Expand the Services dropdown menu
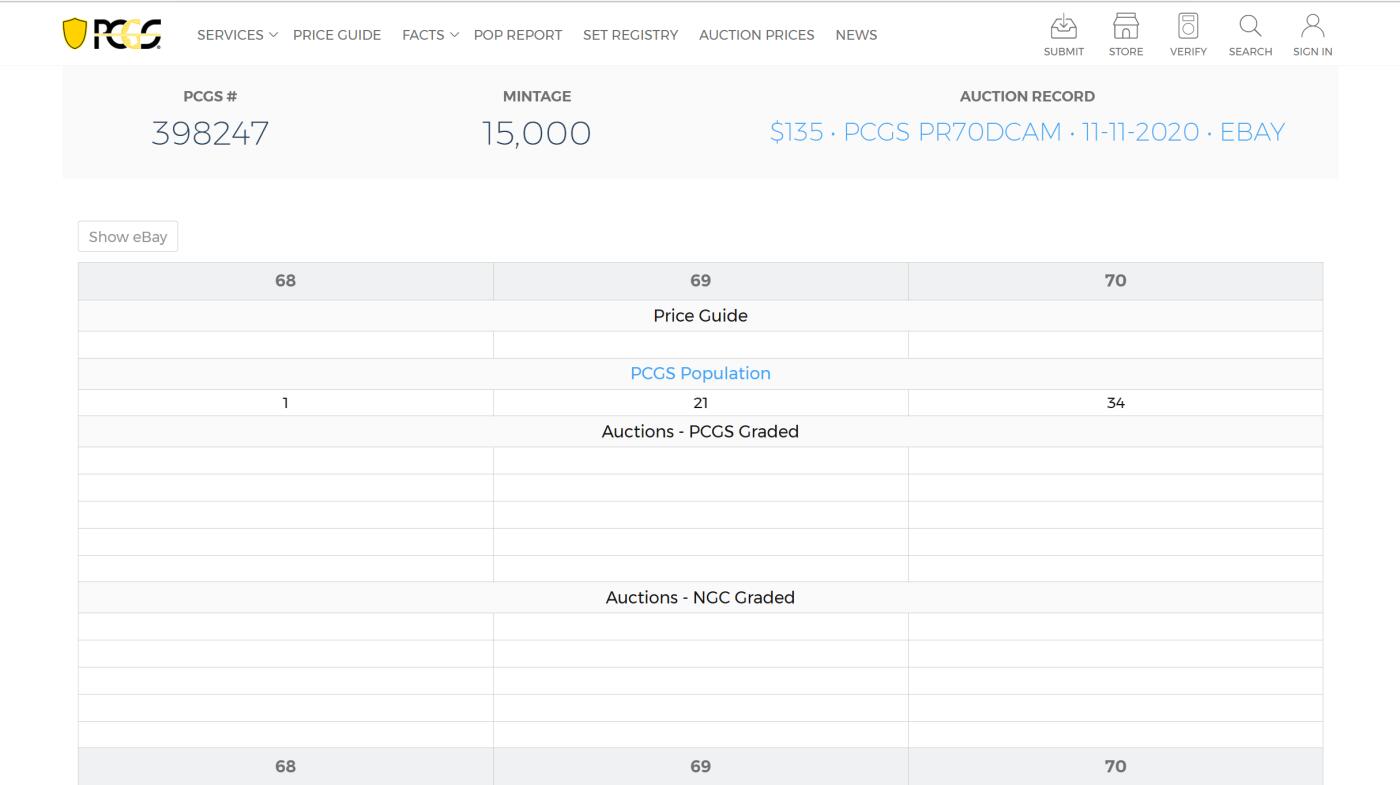Viewport: 1400px width, 785px height. (x=237, y=35)
